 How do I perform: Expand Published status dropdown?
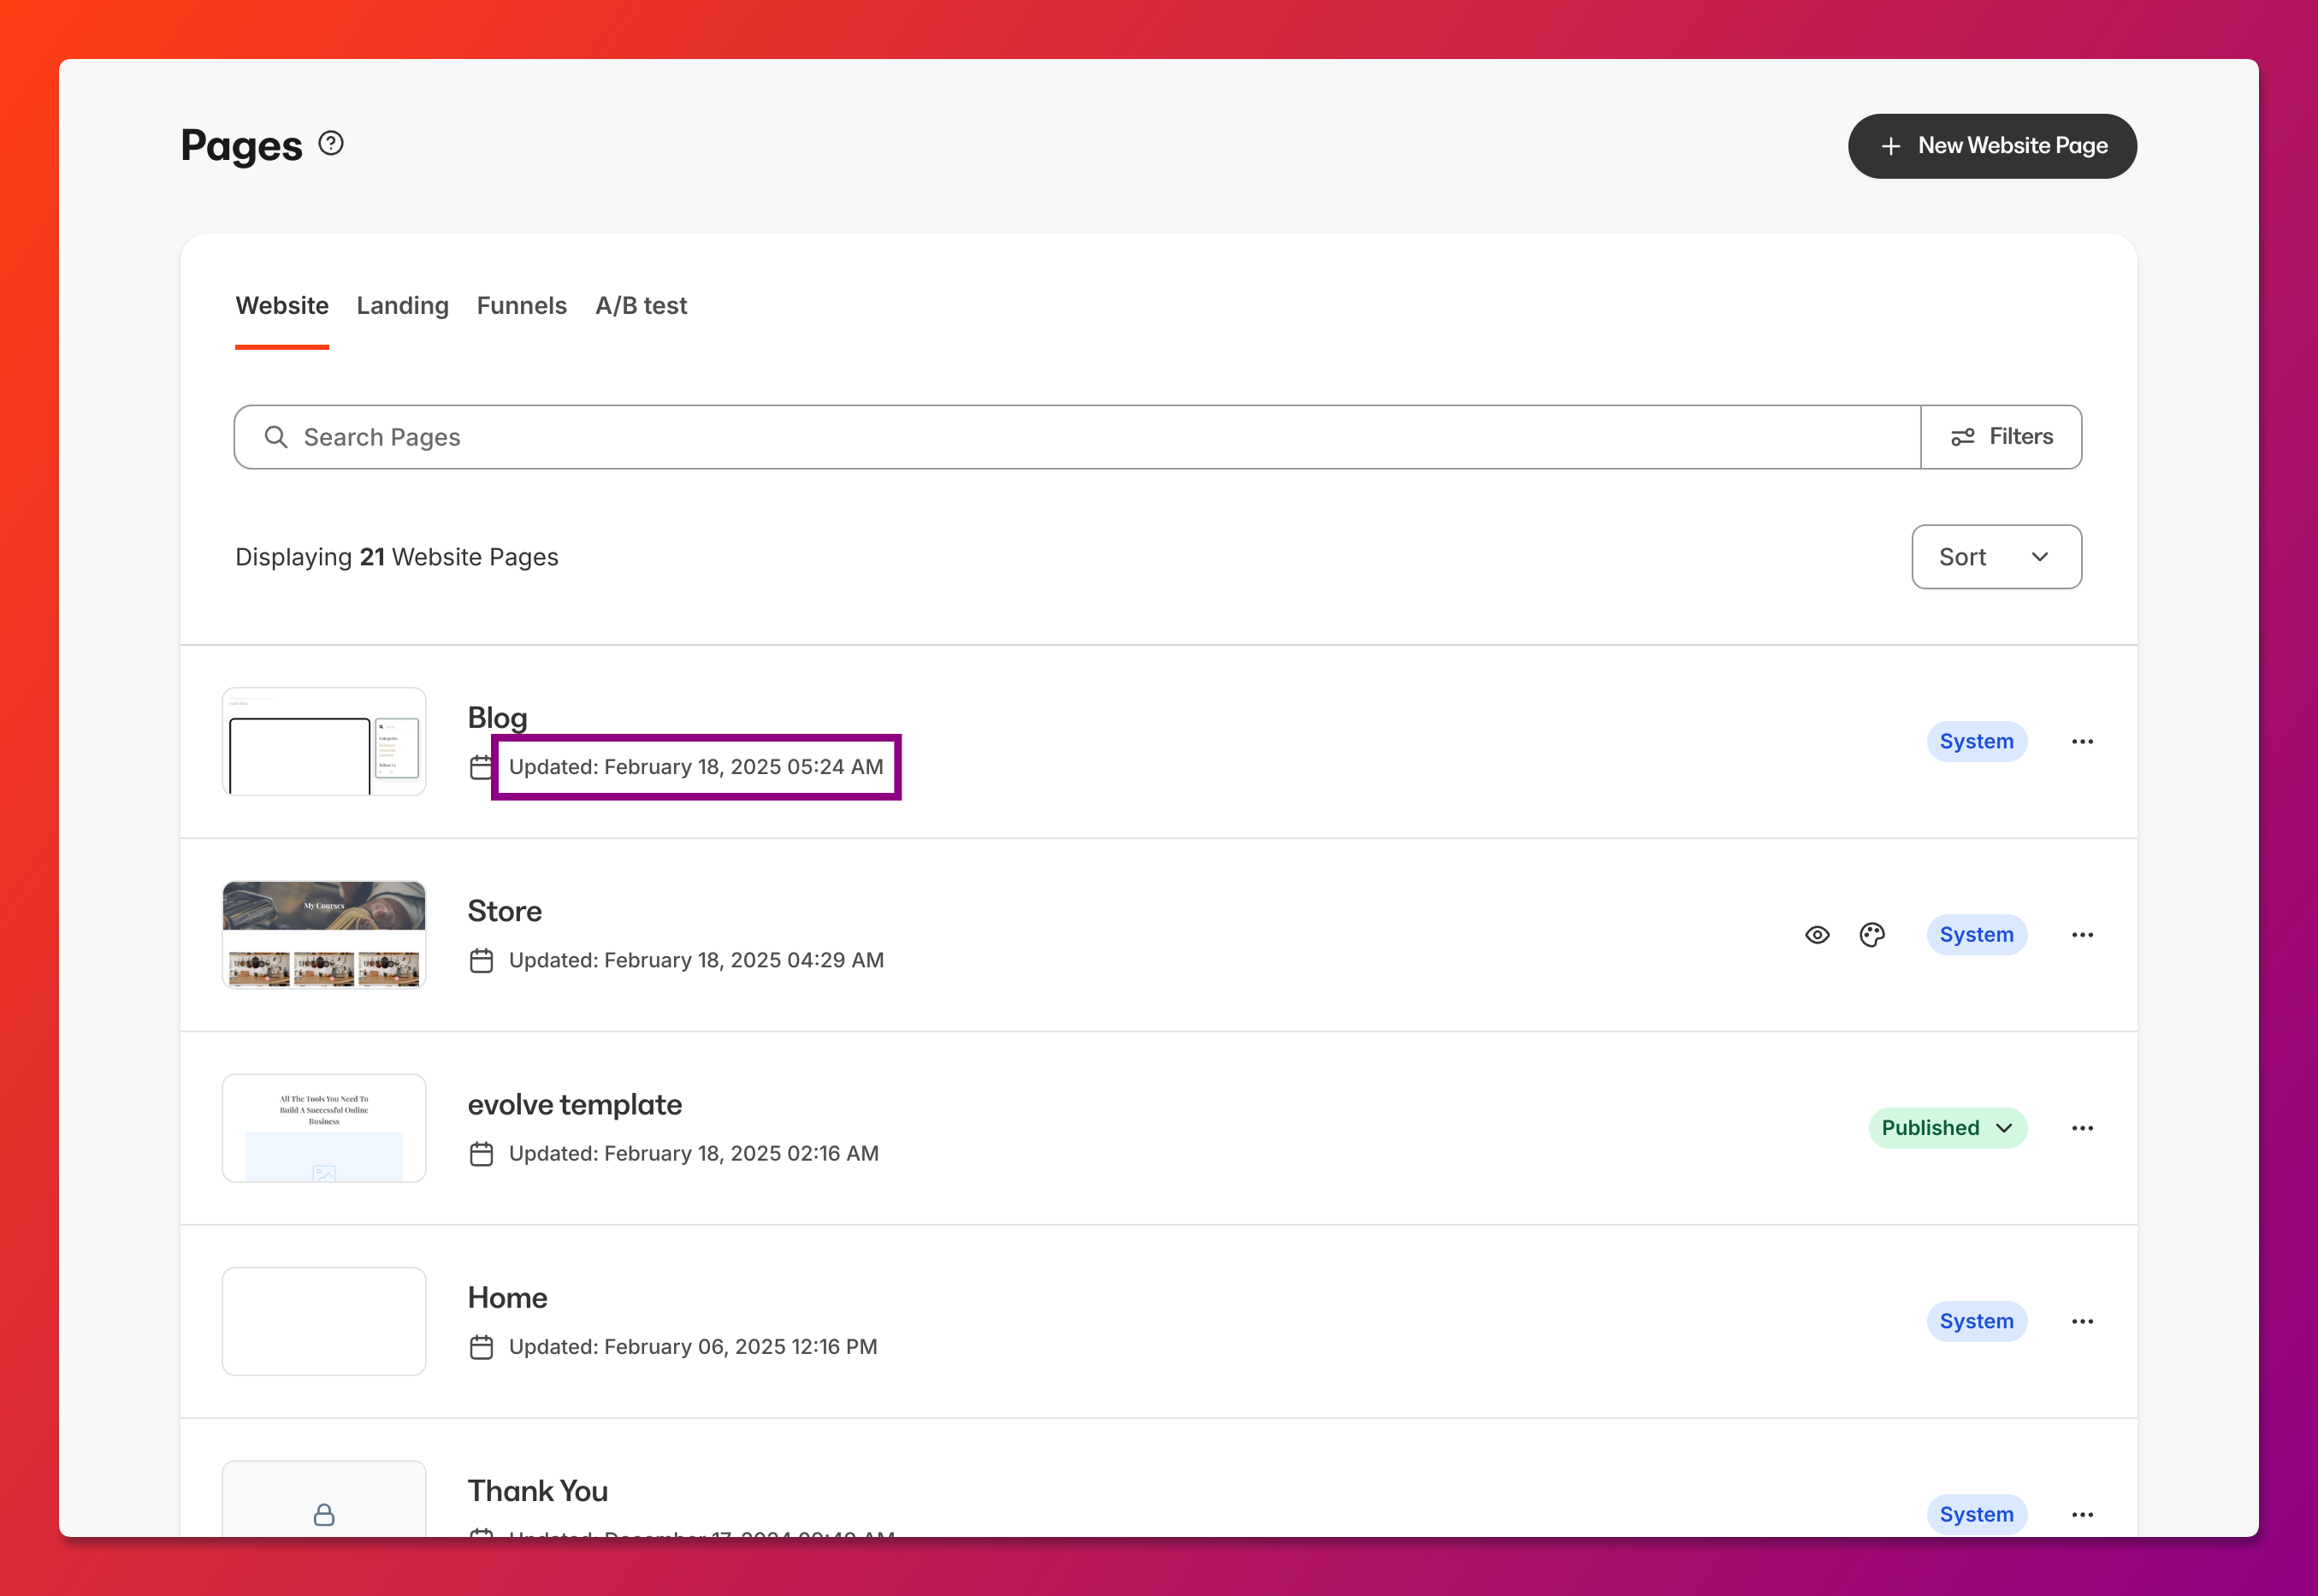point(1948,1128)
